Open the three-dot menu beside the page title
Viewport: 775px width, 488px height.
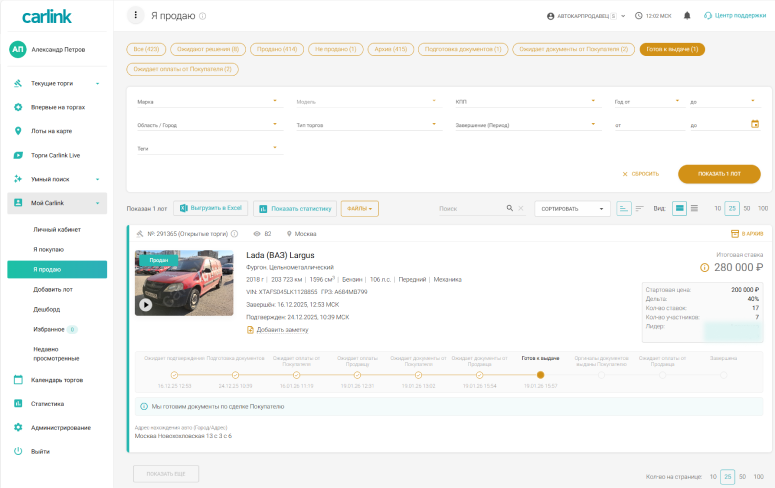(136, 16)
